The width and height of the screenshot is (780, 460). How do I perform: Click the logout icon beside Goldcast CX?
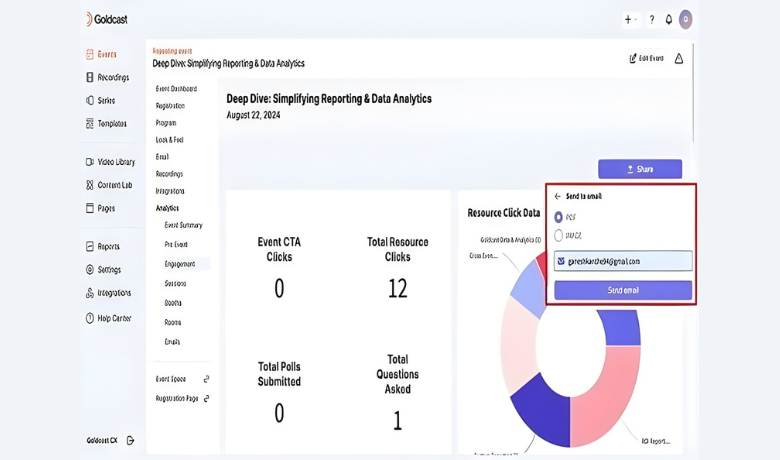[131, 440]
